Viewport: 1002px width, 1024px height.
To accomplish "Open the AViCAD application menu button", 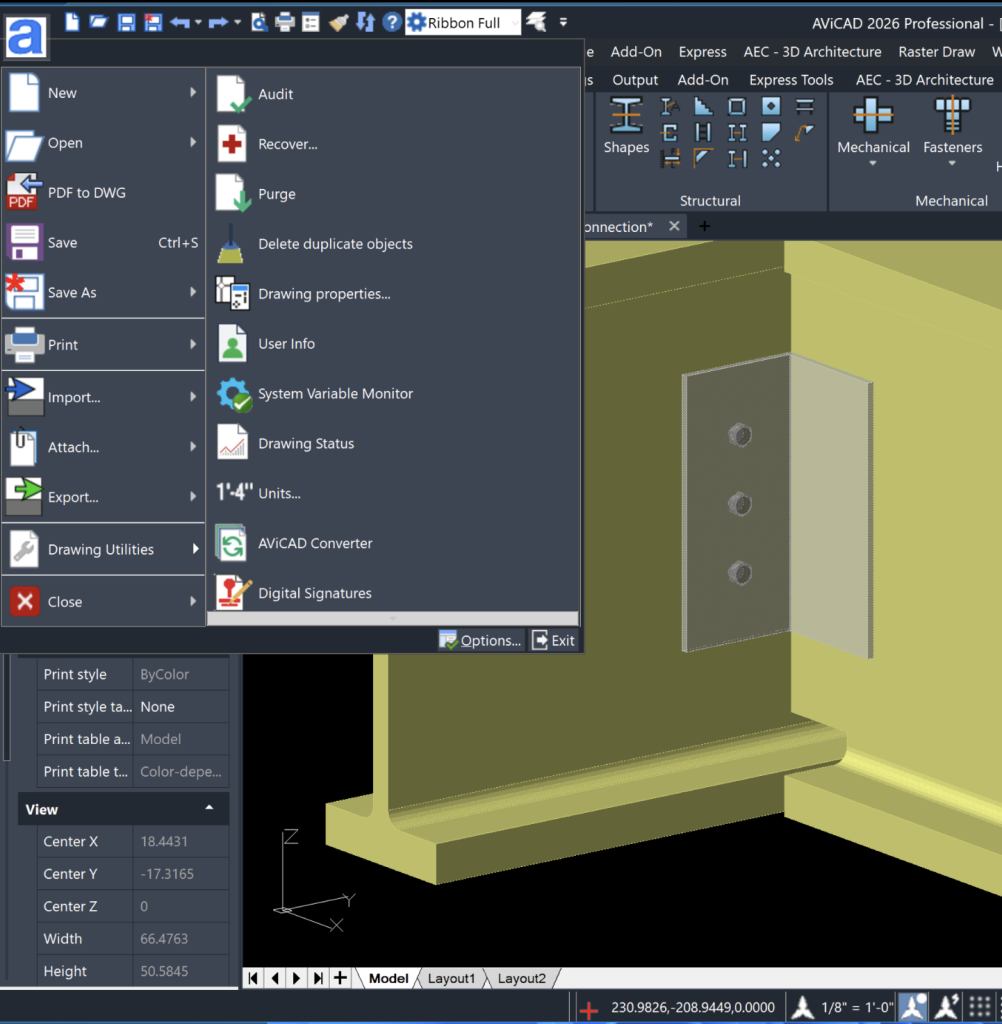I will click(25, 36).
